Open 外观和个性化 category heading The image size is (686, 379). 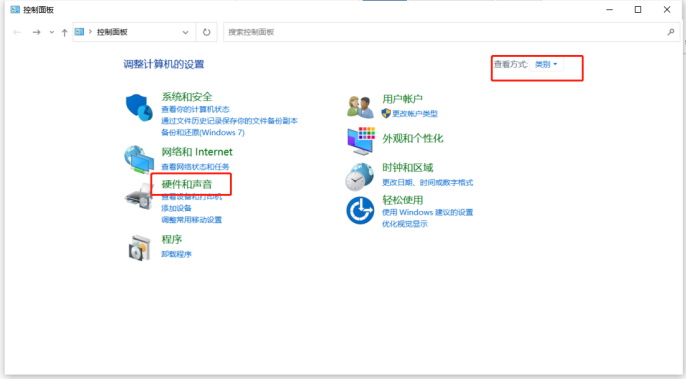[413, 139]
